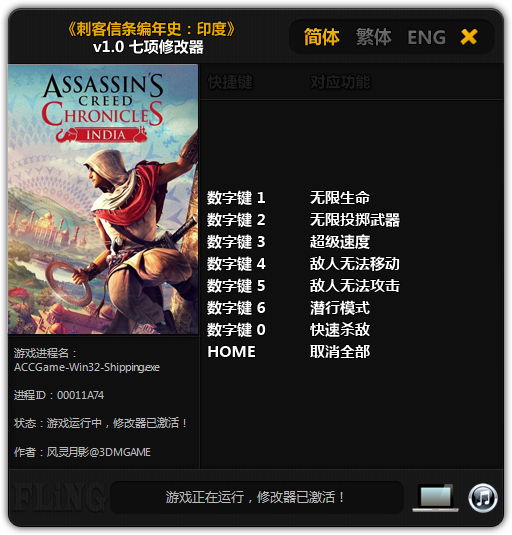Switch language to ENG
Screen dimensions: 512x535
coord(427,37)
